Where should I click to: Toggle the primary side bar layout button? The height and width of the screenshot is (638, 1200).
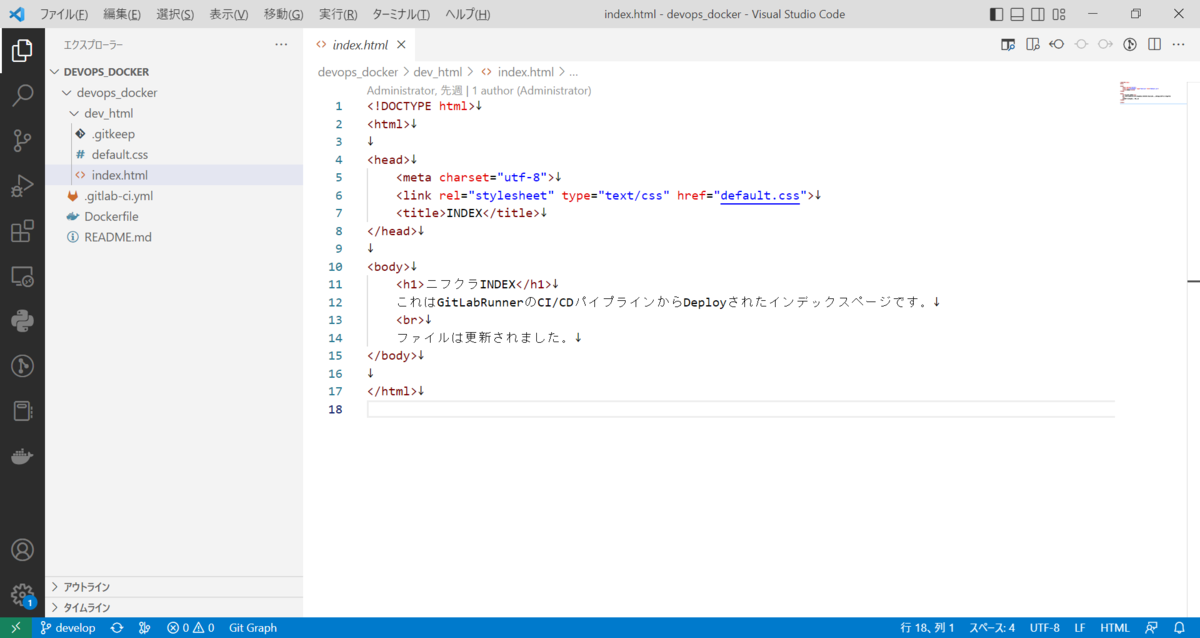(996, 14)
